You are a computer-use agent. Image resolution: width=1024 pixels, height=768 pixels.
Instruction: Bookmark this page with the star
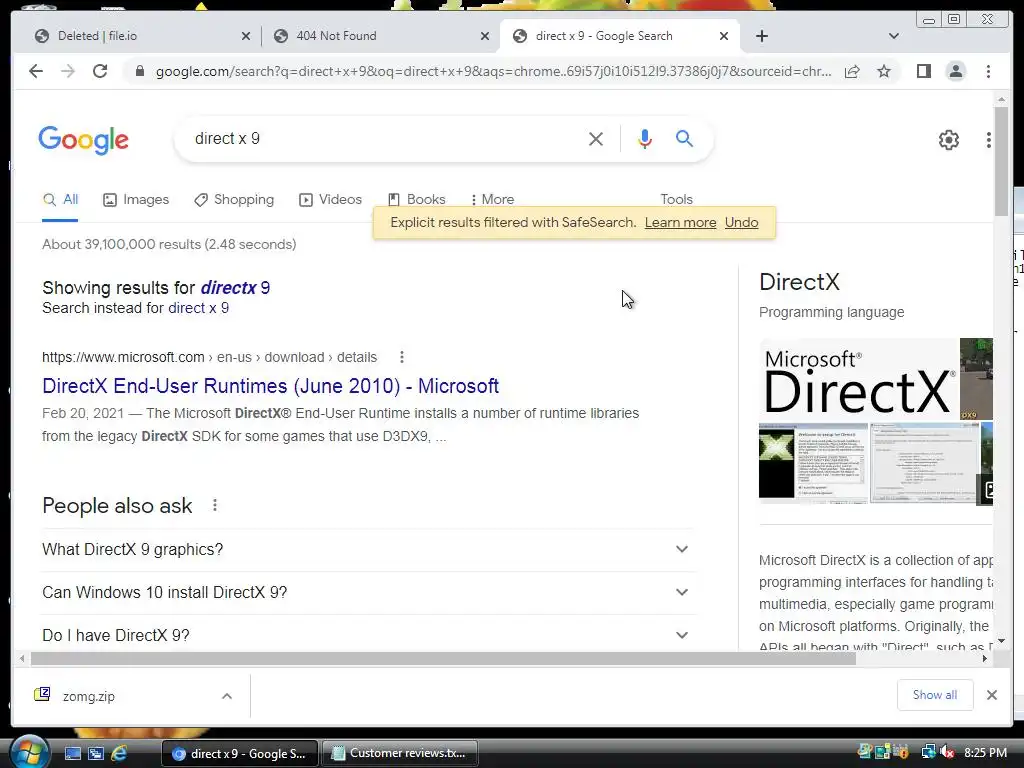click(884, 71)
